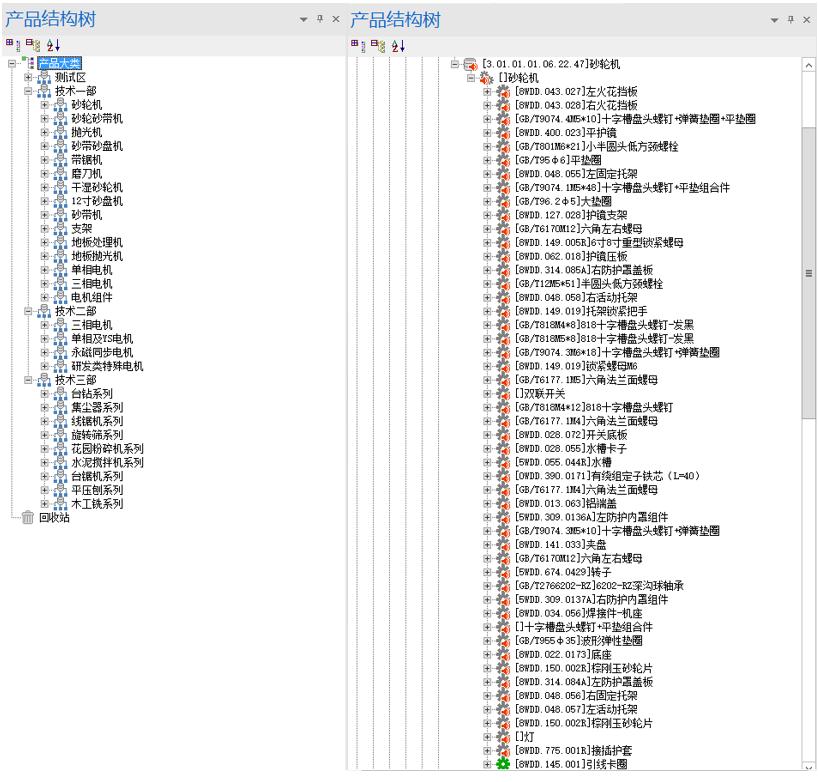This screenshot has width=818, height=782.
Task: Select [8WDD.775.001R]接插护套 row
Action: pos(573,750)
